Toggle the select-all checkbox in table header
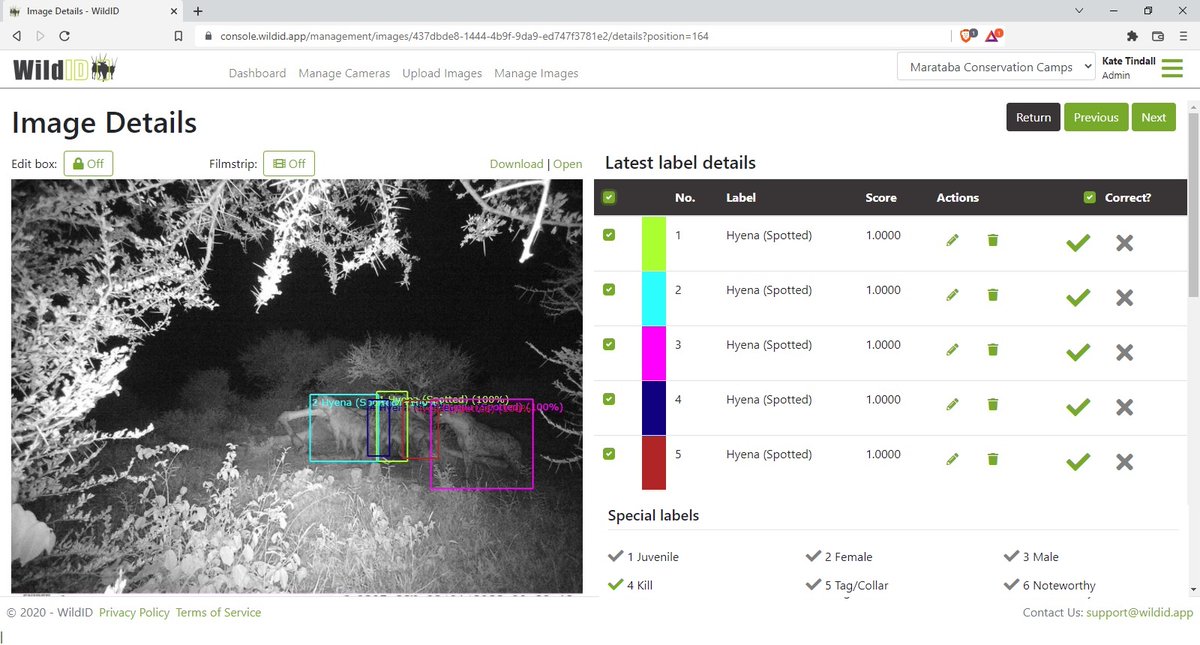This screenshot has height=645, width=1200. point(609,197)
